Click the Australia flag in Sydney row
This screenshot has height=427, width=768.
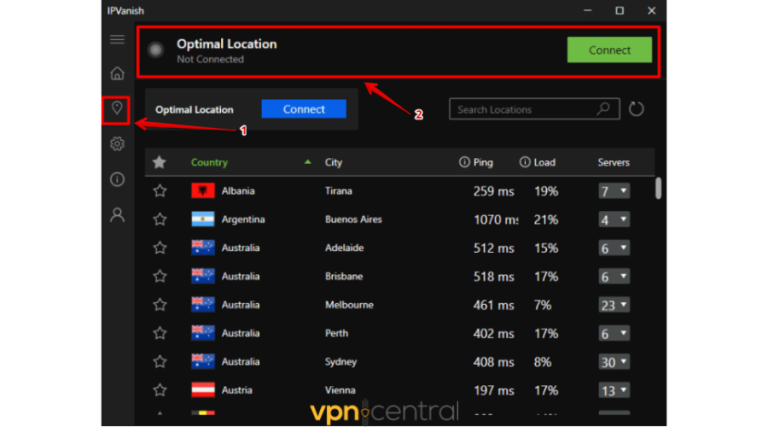tap(203, 361)
